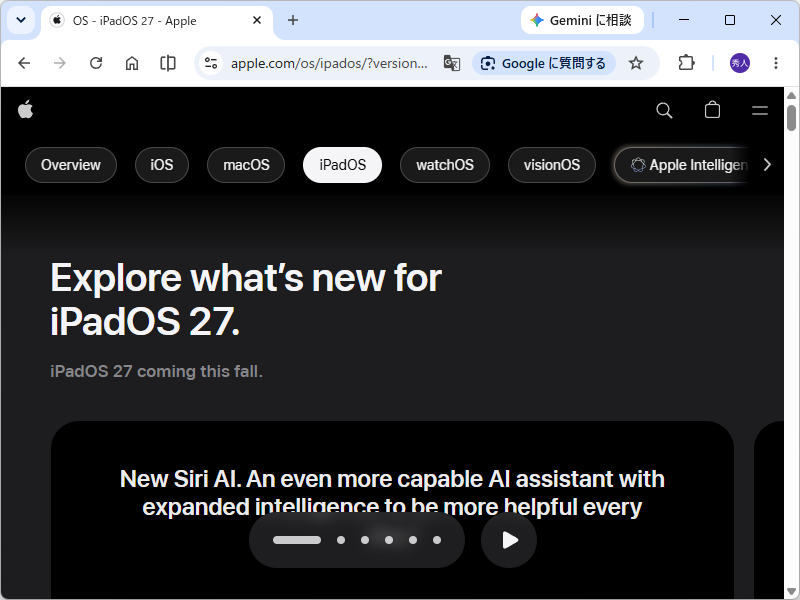Select the active first carousel indicator bar

[297, 540]
